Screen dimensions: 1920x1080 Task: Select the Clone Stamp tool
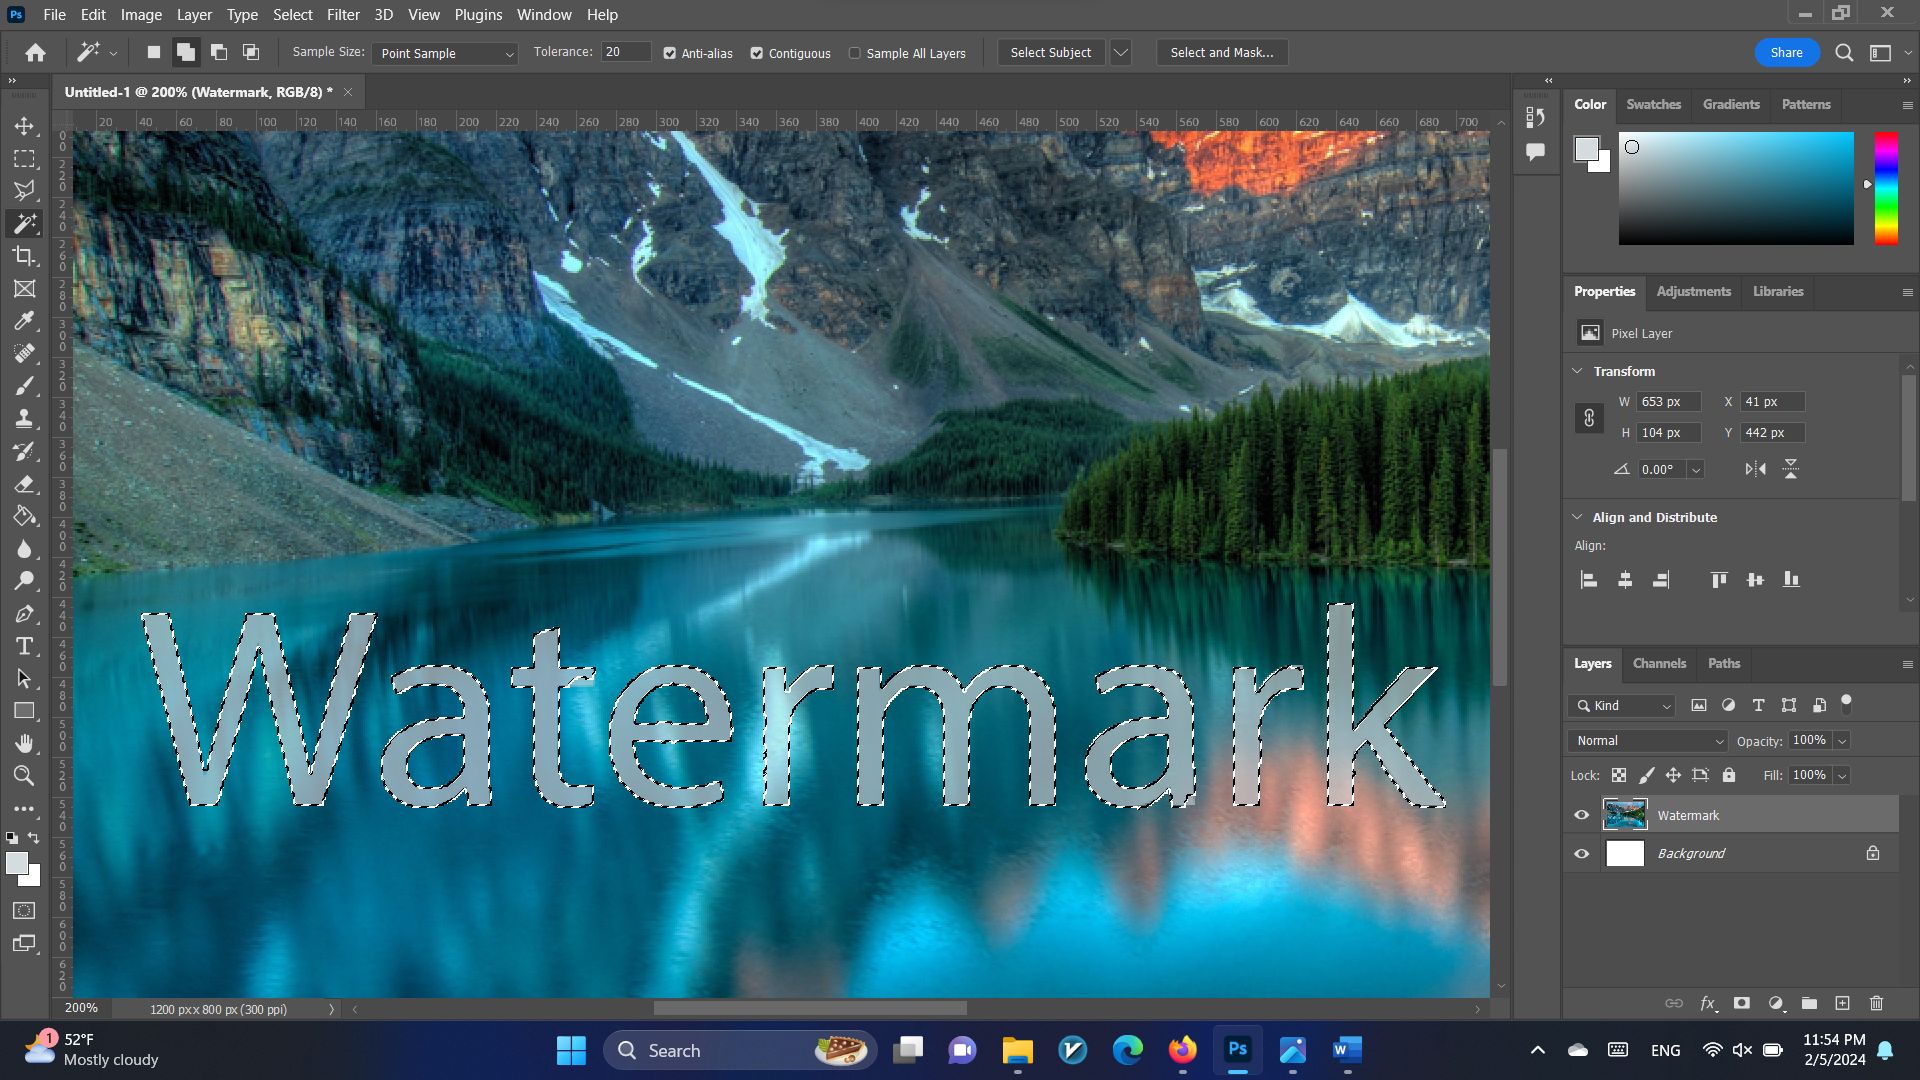point(24,419)
